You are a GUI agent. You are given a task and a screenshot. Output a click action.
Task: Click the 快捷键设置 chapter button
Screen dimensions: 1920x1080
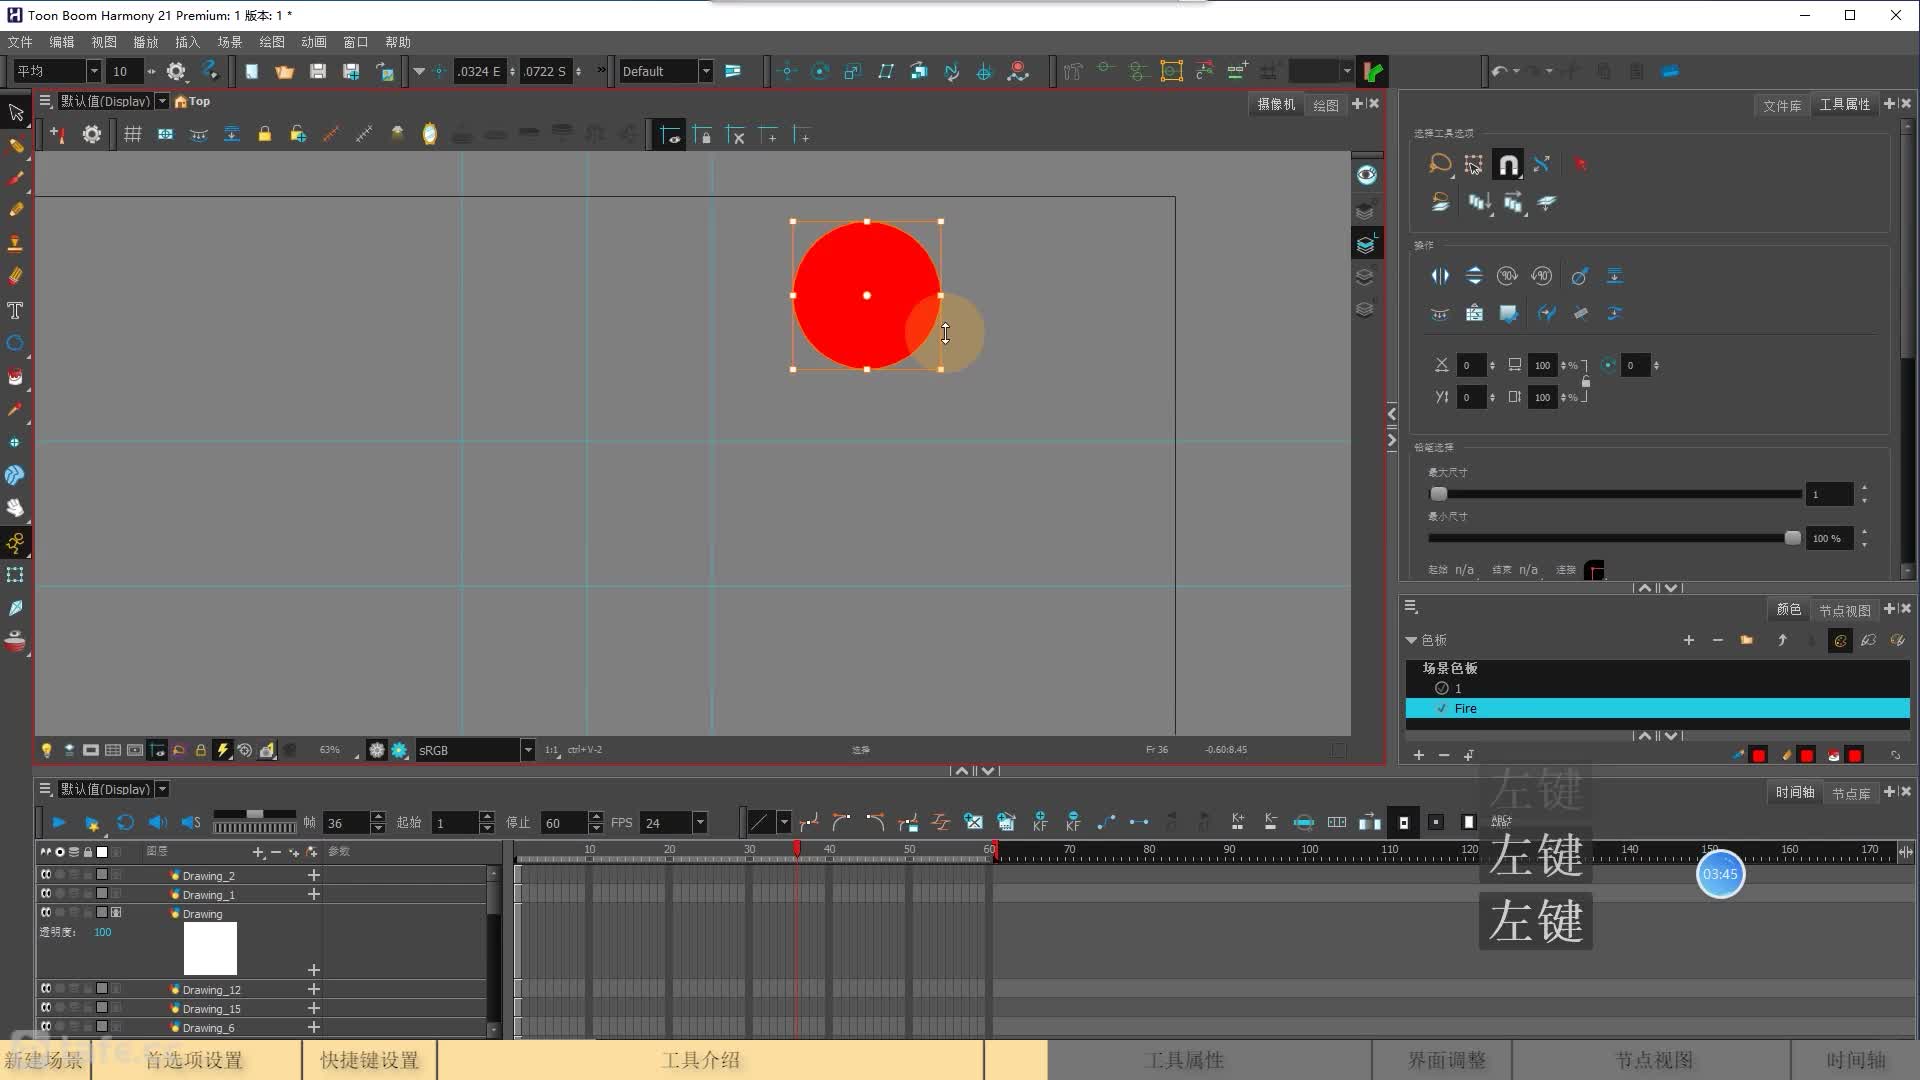(x=369, y=1060)
